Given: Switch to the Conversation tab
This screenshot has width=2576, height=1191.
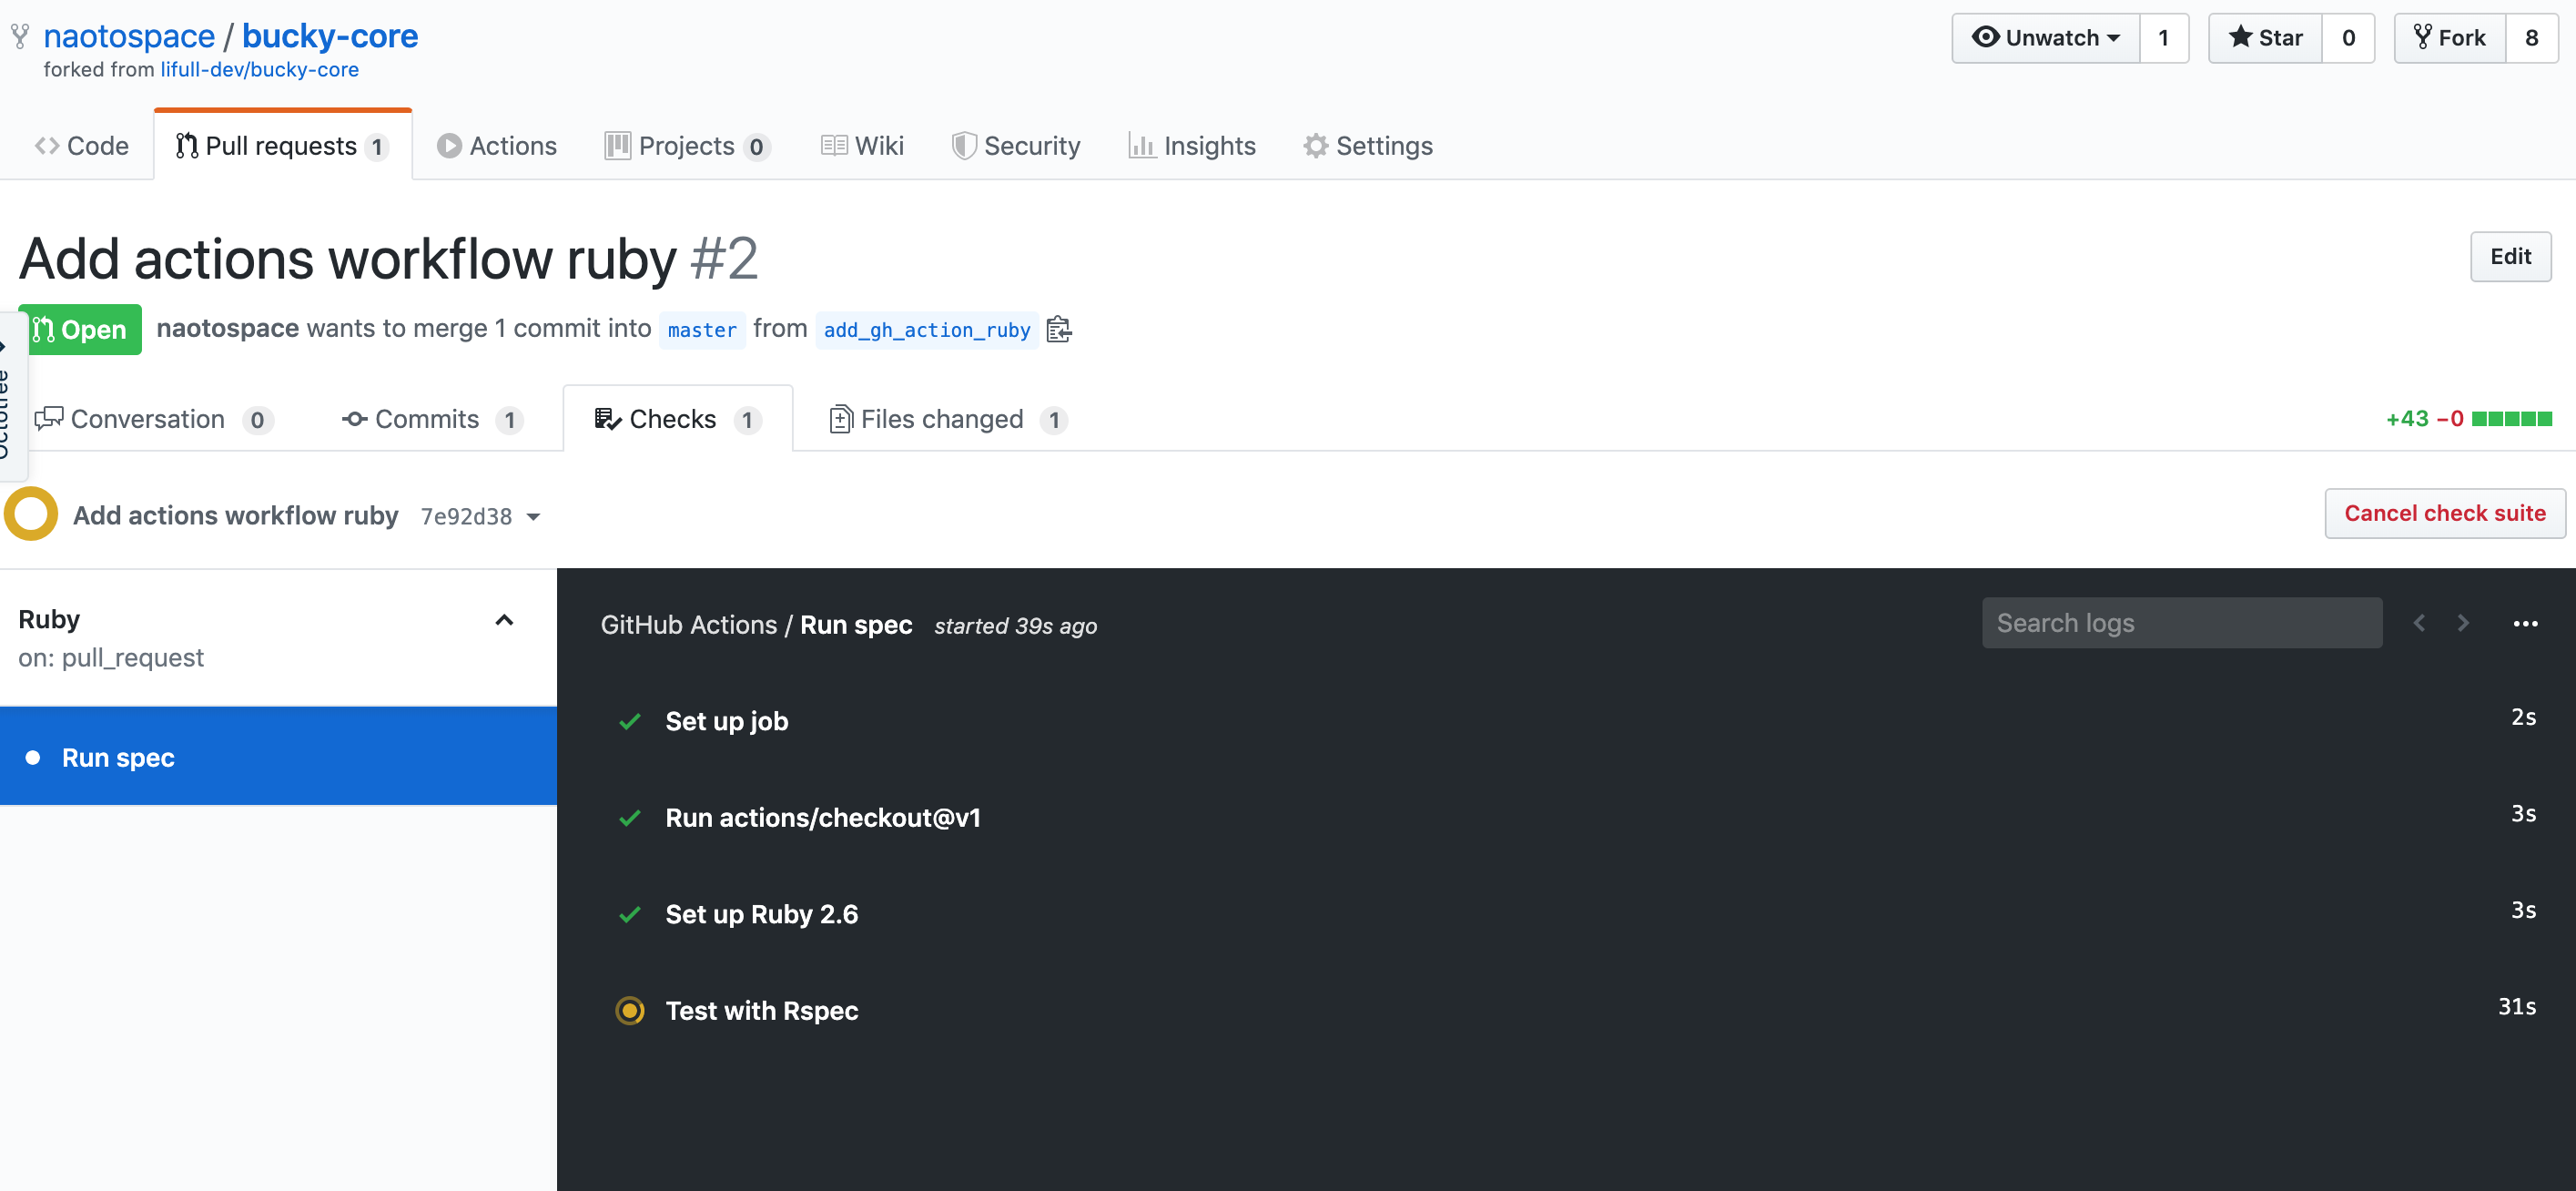Looking at the screenshot, I should [154, 419].
